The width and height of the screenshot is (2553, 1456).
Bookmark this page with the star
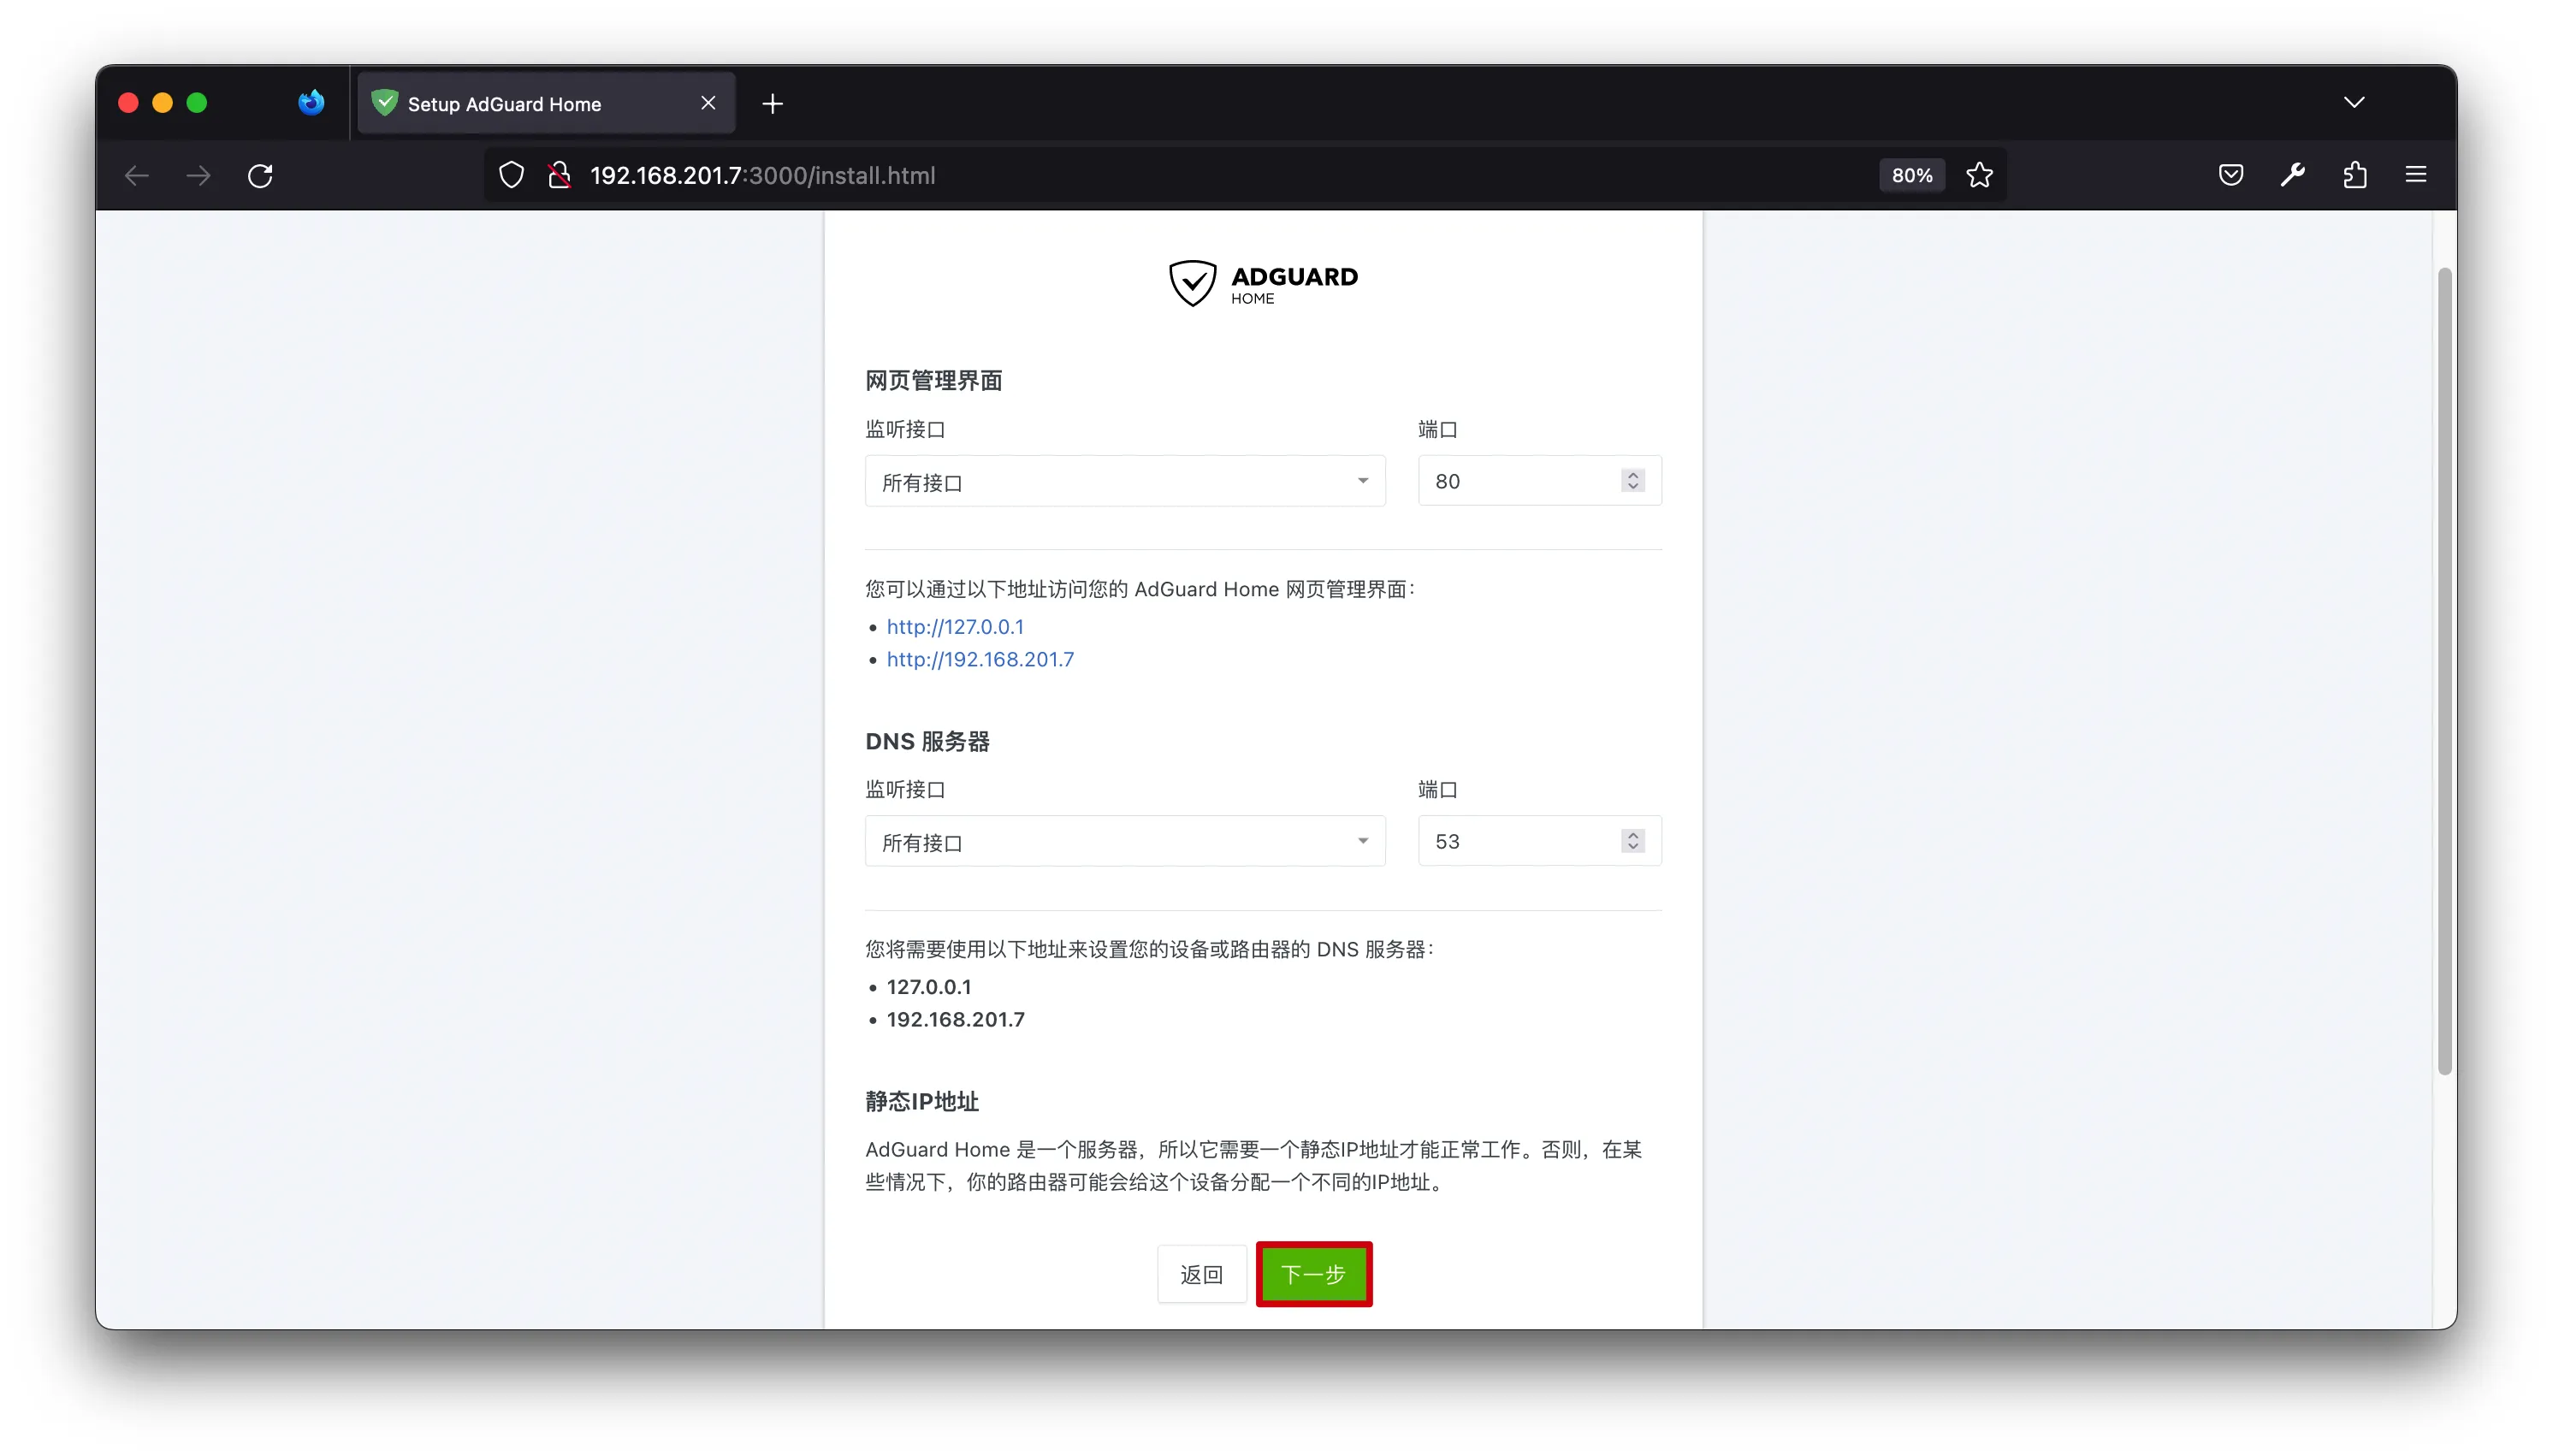(1979, 176)
